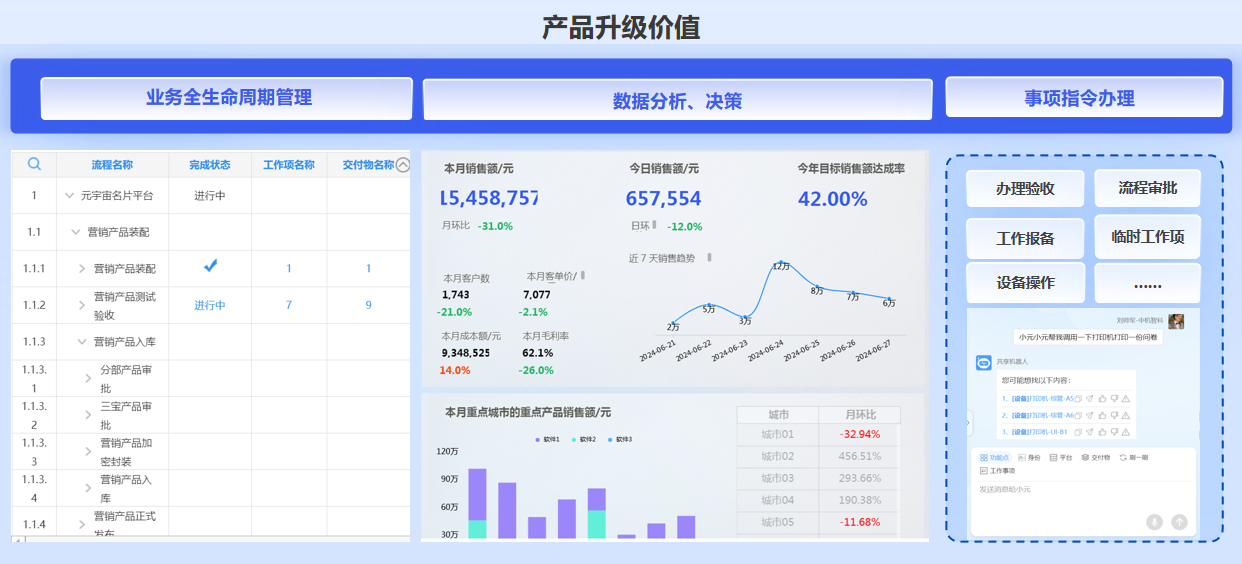The image size is (1242, 564).
Task: Toggle the 软件1 legend item in bar chart
Action: click(x=549, y=440)
